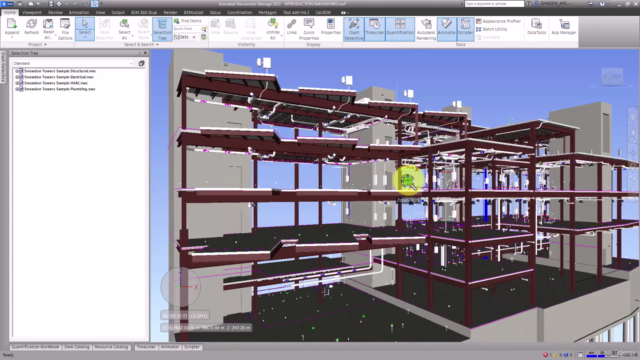Open Autodesk Rendering
Image resolution: width=640 pixels, height=360 pixels.
(426, 29)
